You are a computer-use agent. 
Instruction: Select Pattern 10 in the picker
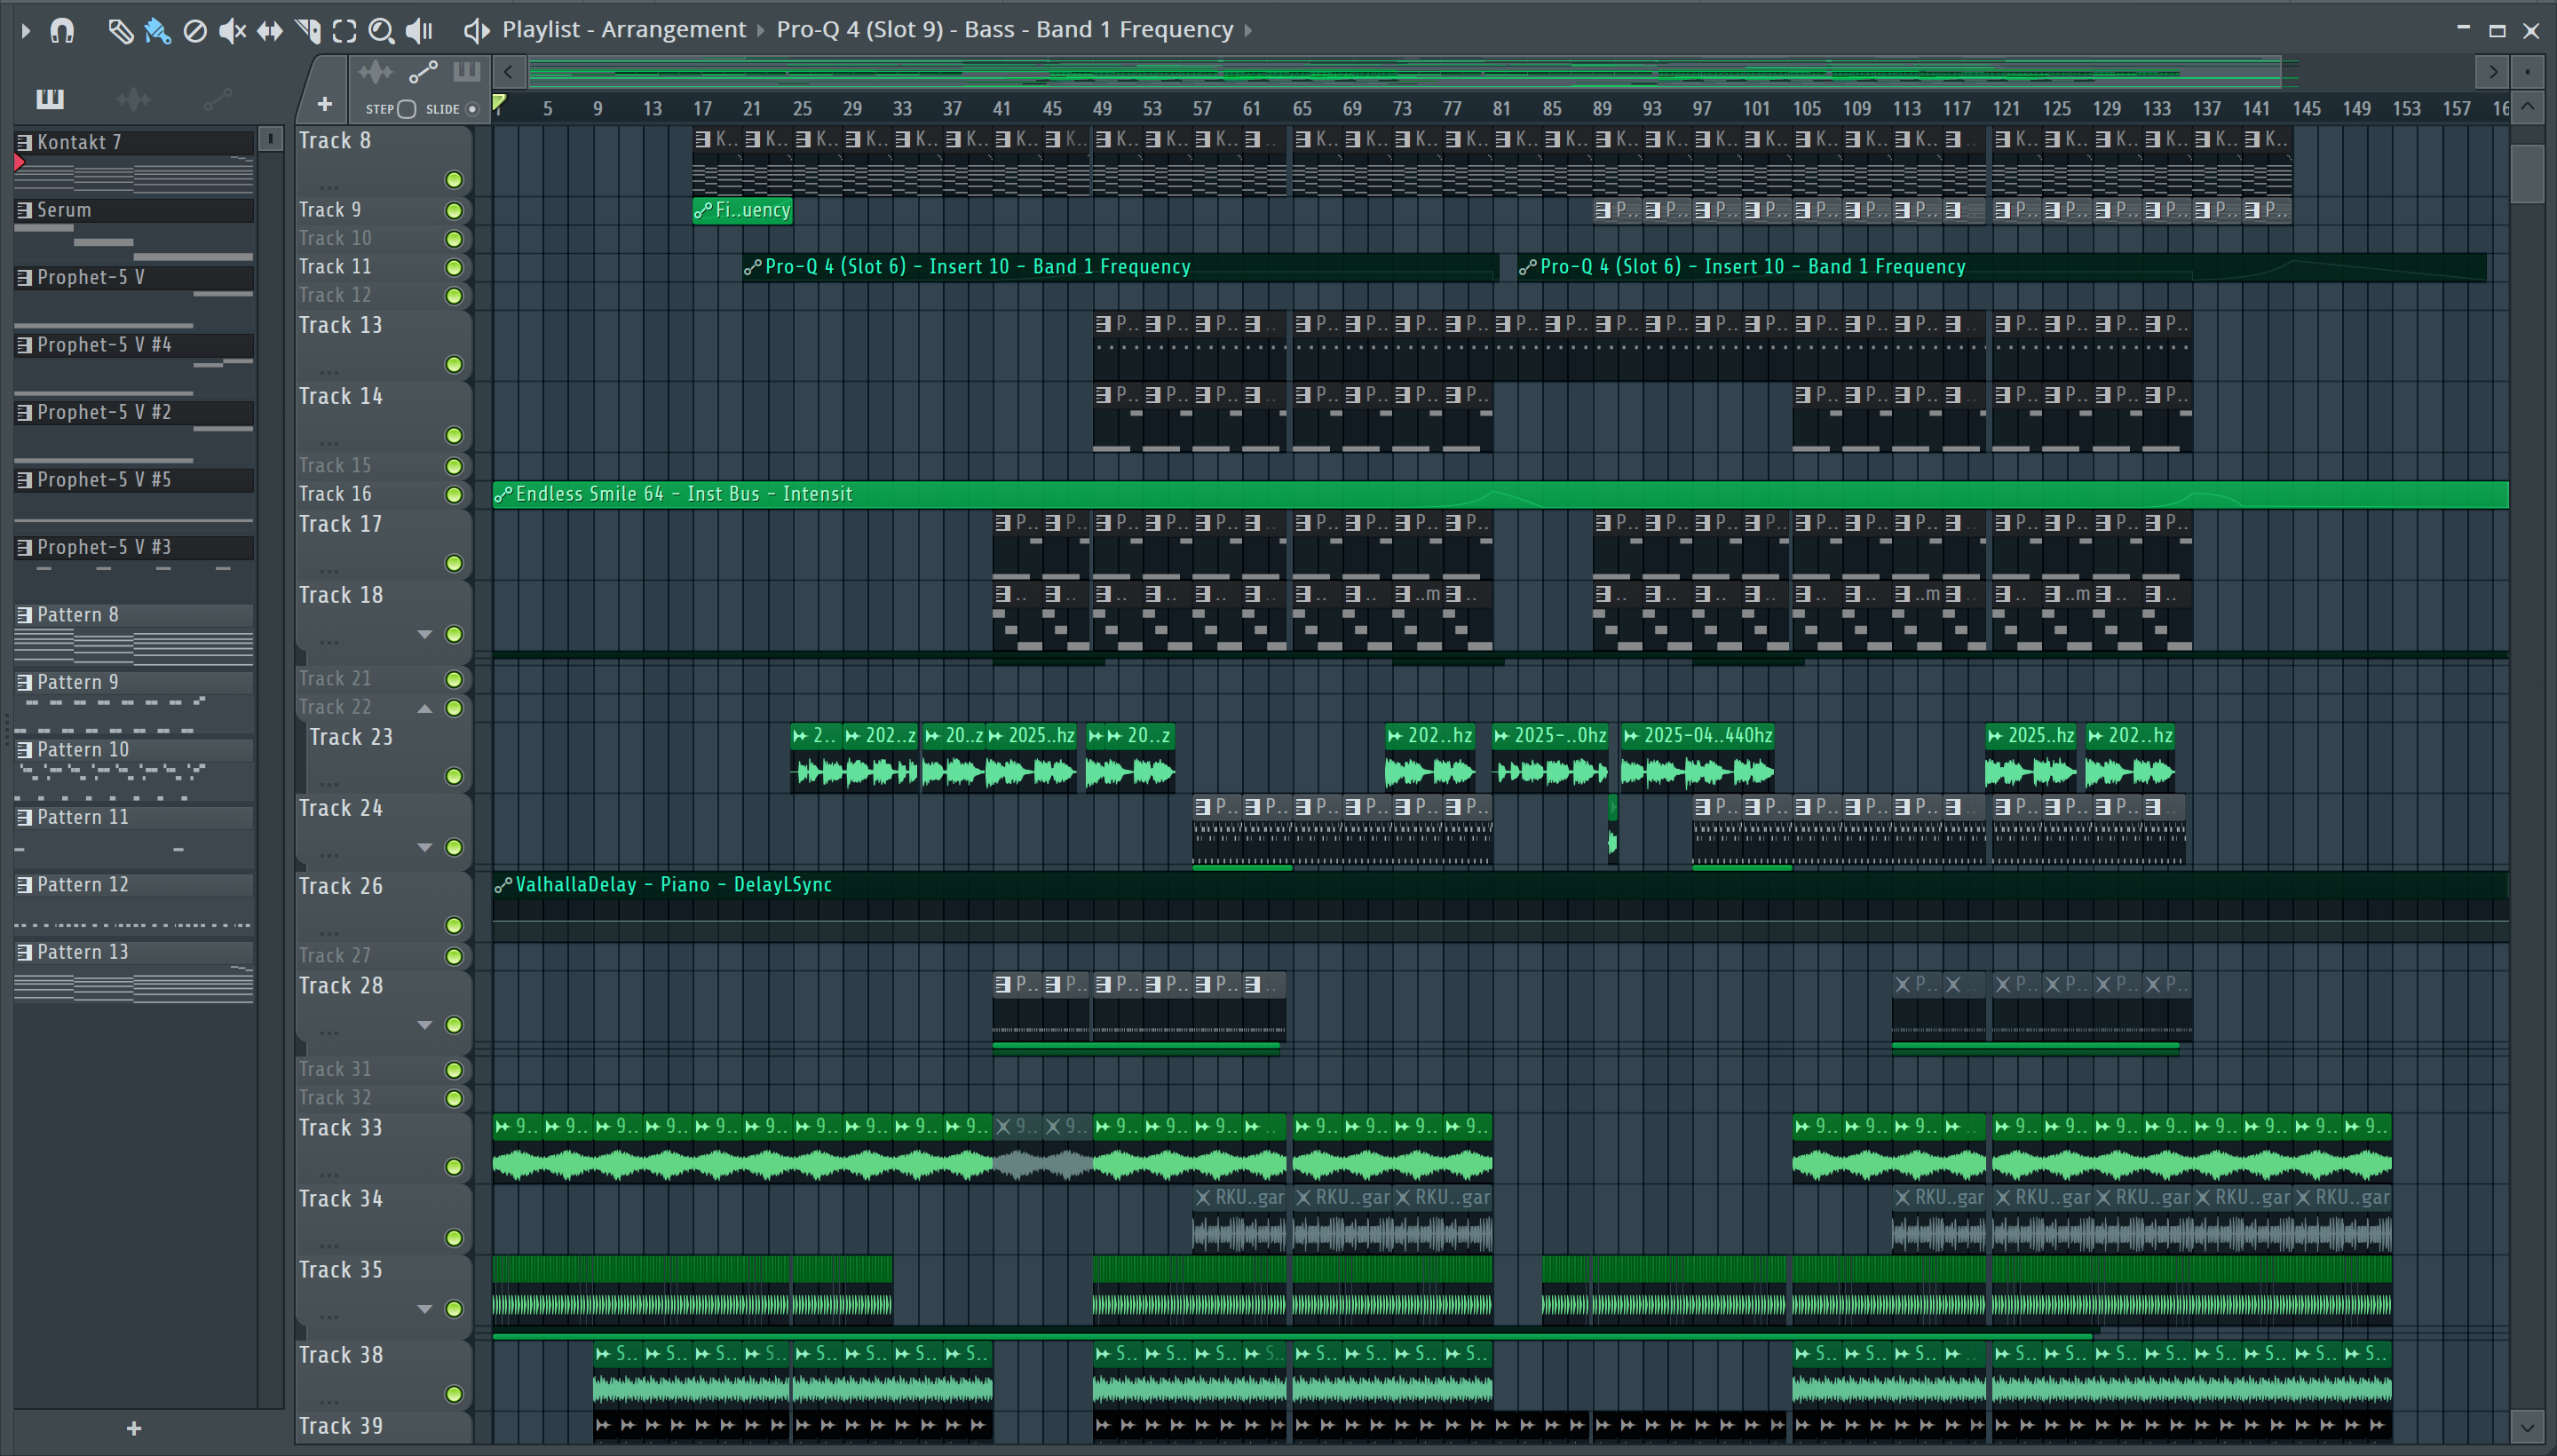tap(134, 751)
